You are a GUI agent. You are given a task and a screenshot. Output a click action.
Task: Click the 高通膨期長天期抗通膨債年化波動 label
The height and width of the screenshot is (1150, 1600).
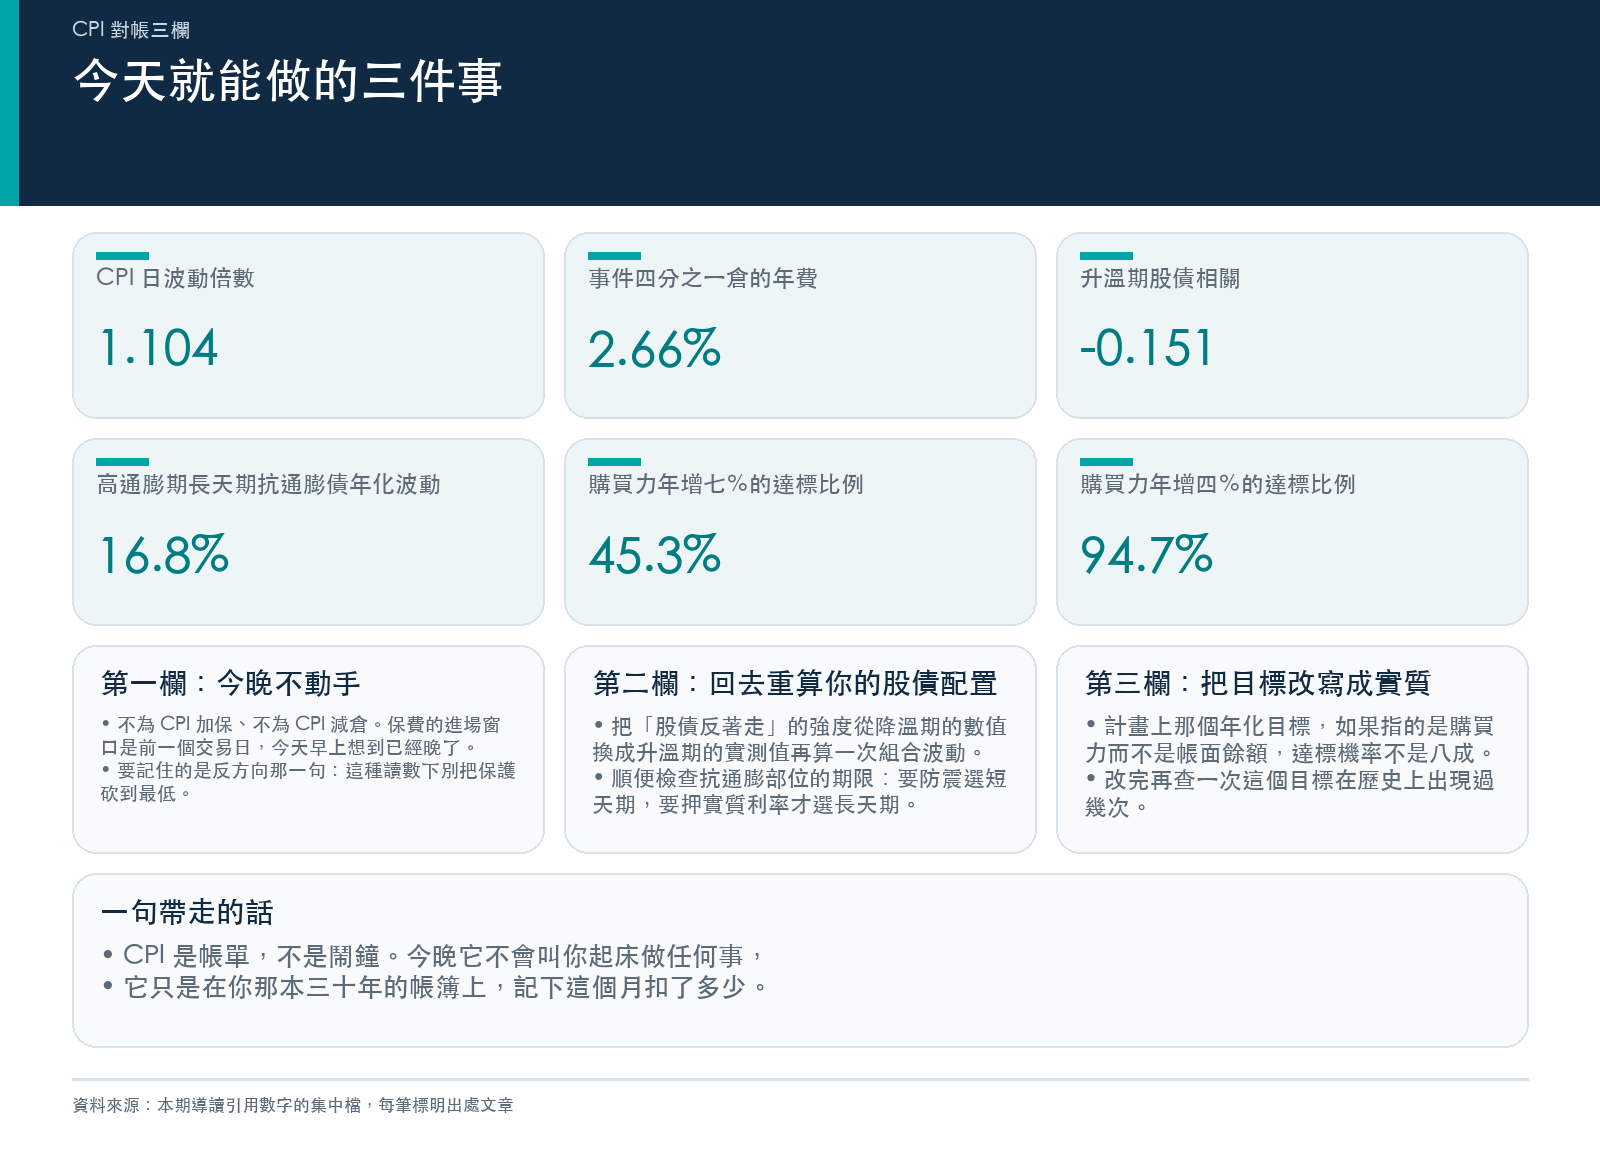coord(268,484)
